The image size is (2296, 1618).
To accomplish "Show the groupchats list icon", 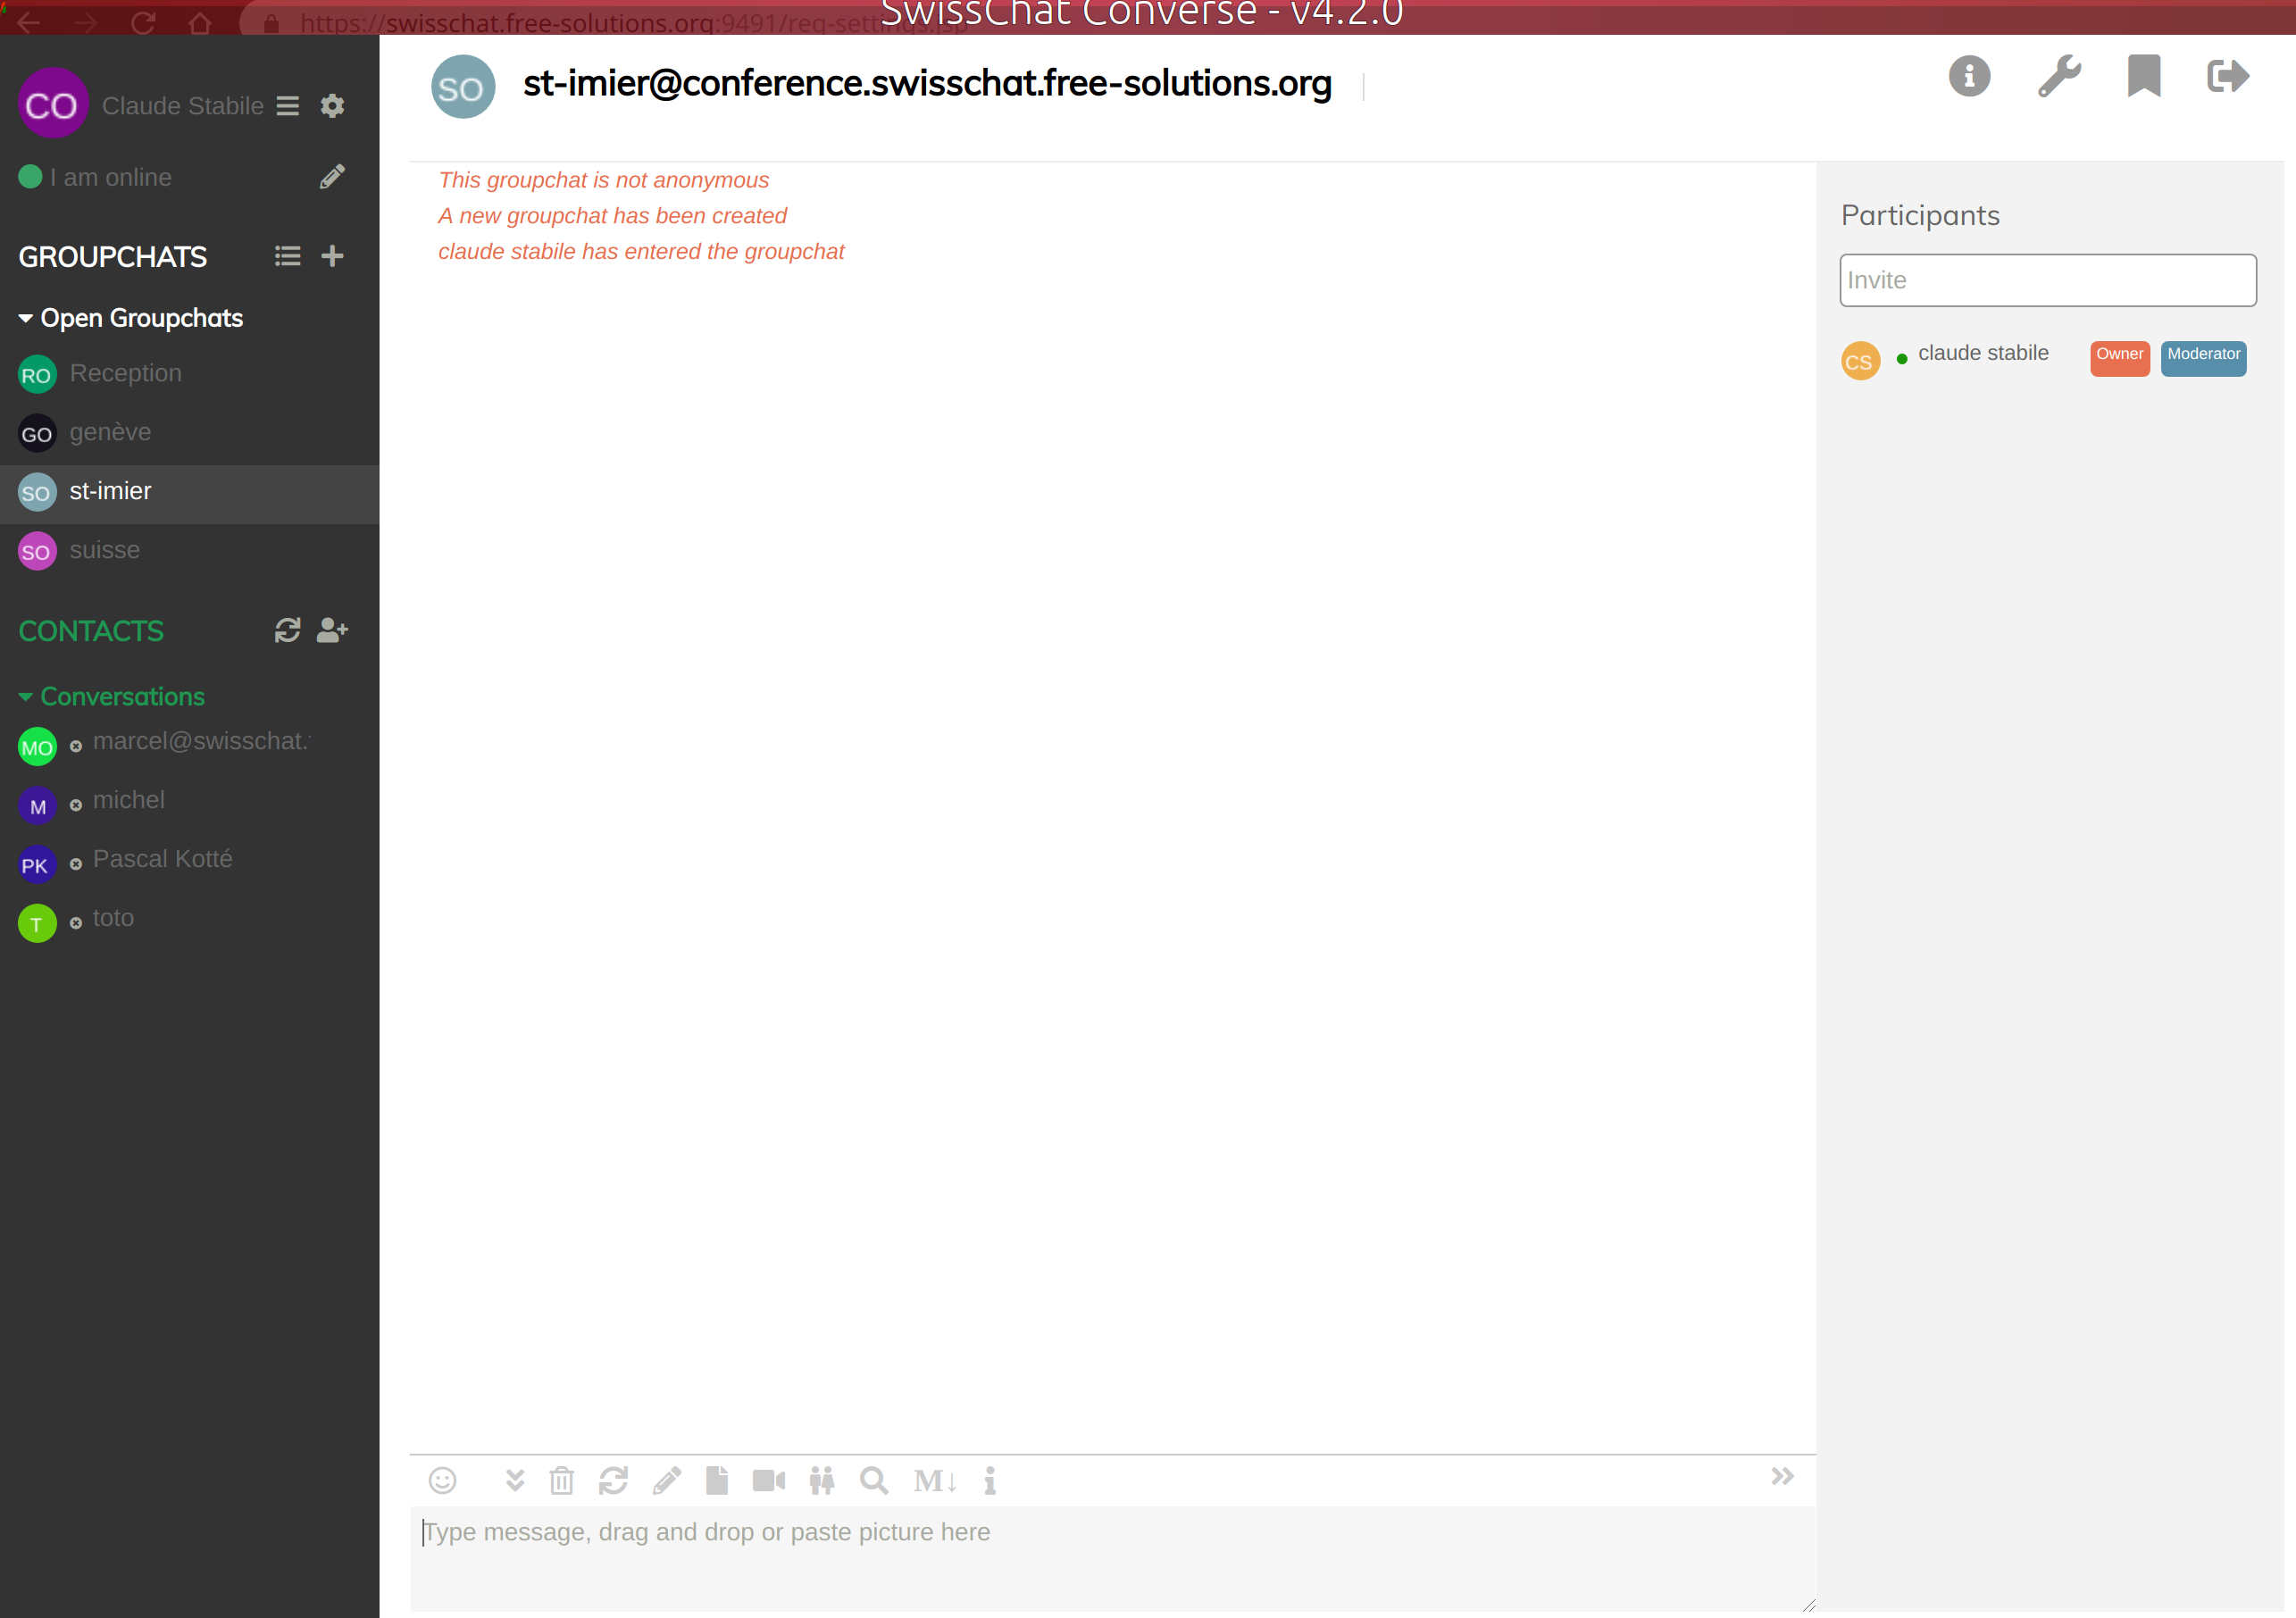I will point(288,256).
